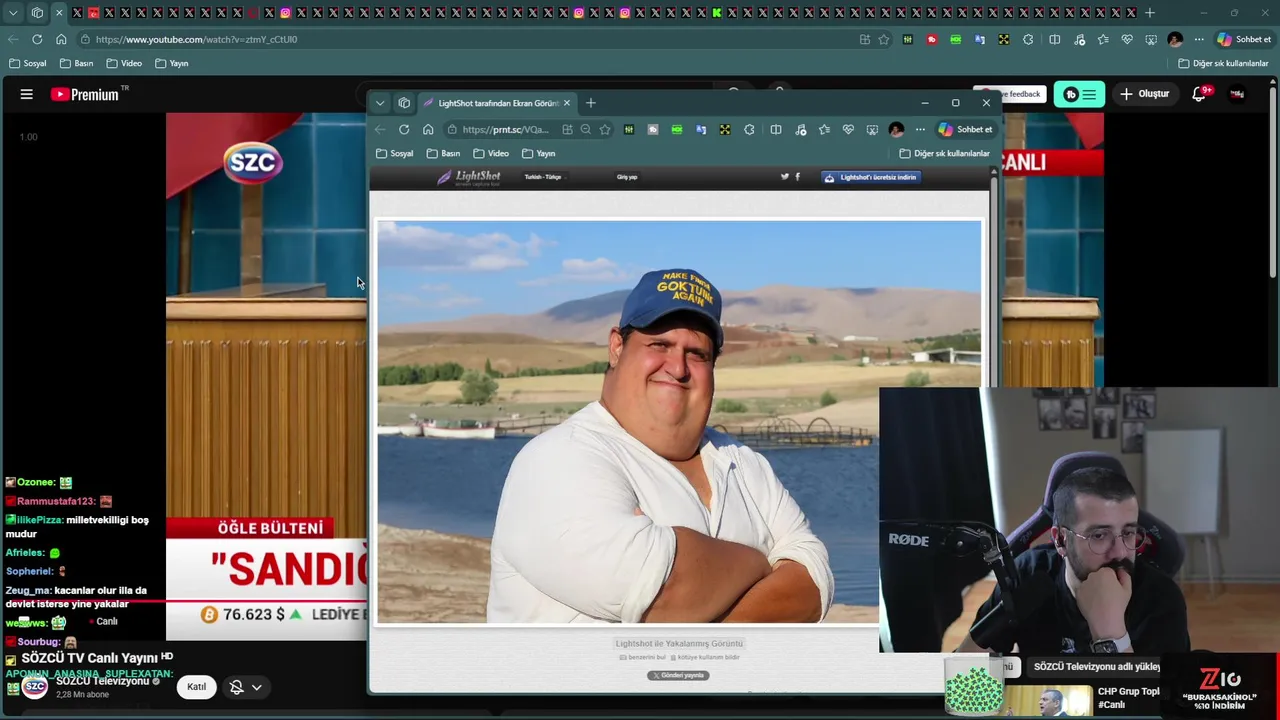Click the LightShot logo on the page
This screenshot has height=720, width=1280.
(x=469, y=177)
